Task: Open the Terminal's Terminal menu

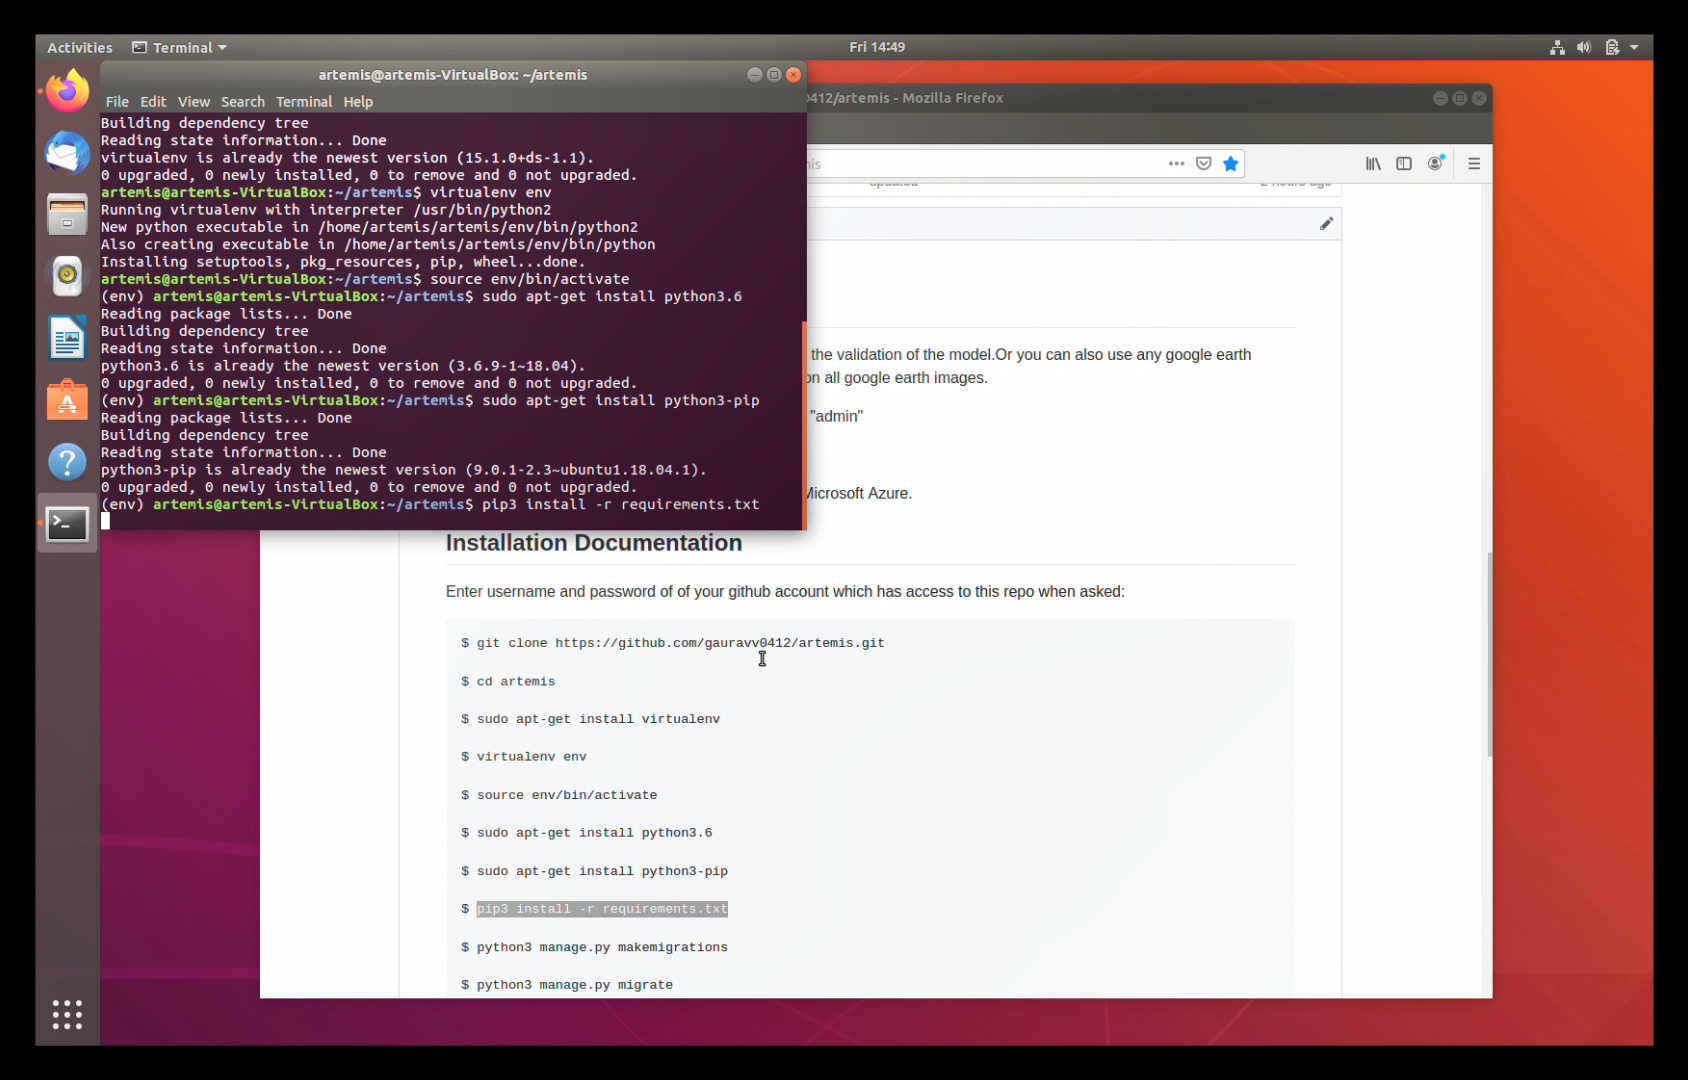Action: click(304, 101)
